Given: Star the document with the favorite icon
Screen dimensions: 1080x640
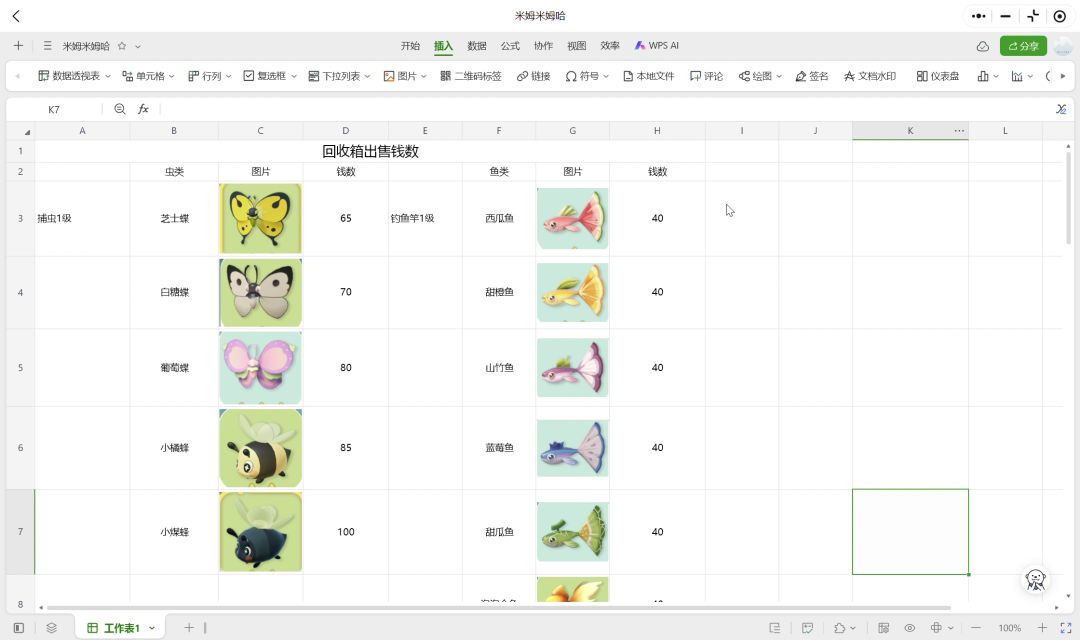Looking at the screenshot, I should pos(122,46).
